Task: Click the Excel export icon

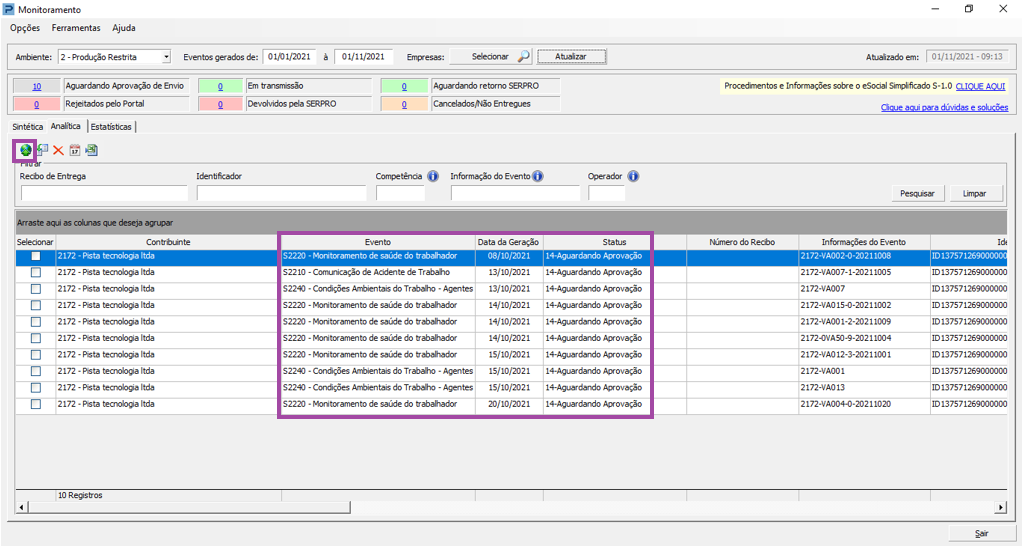Action: coord(91,151)
